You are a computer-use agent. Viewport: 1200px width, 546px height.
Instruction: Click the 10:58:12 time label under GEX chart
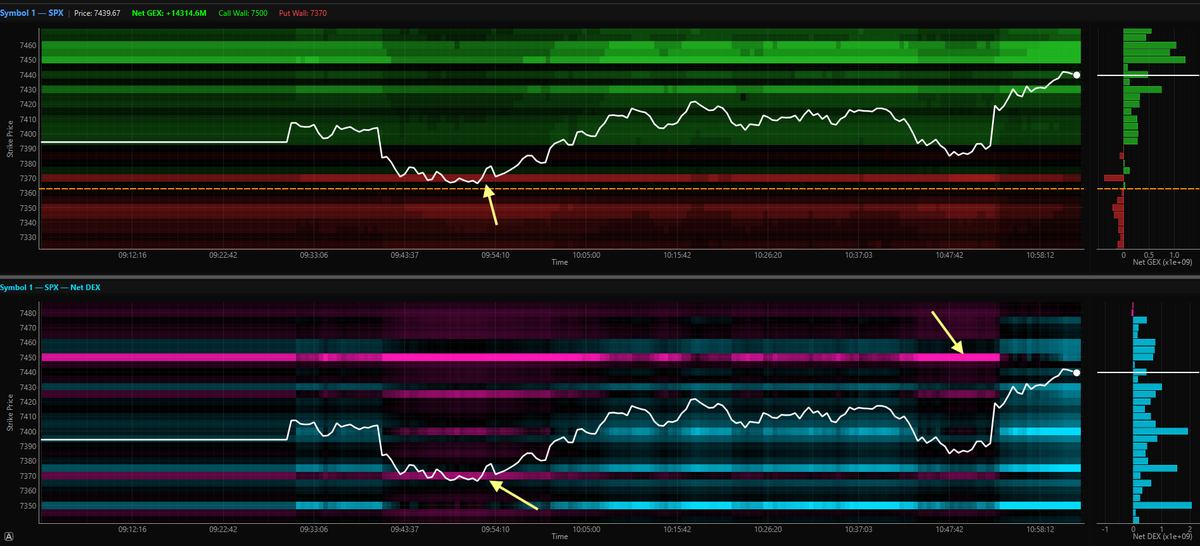[x=1039, y=255]
